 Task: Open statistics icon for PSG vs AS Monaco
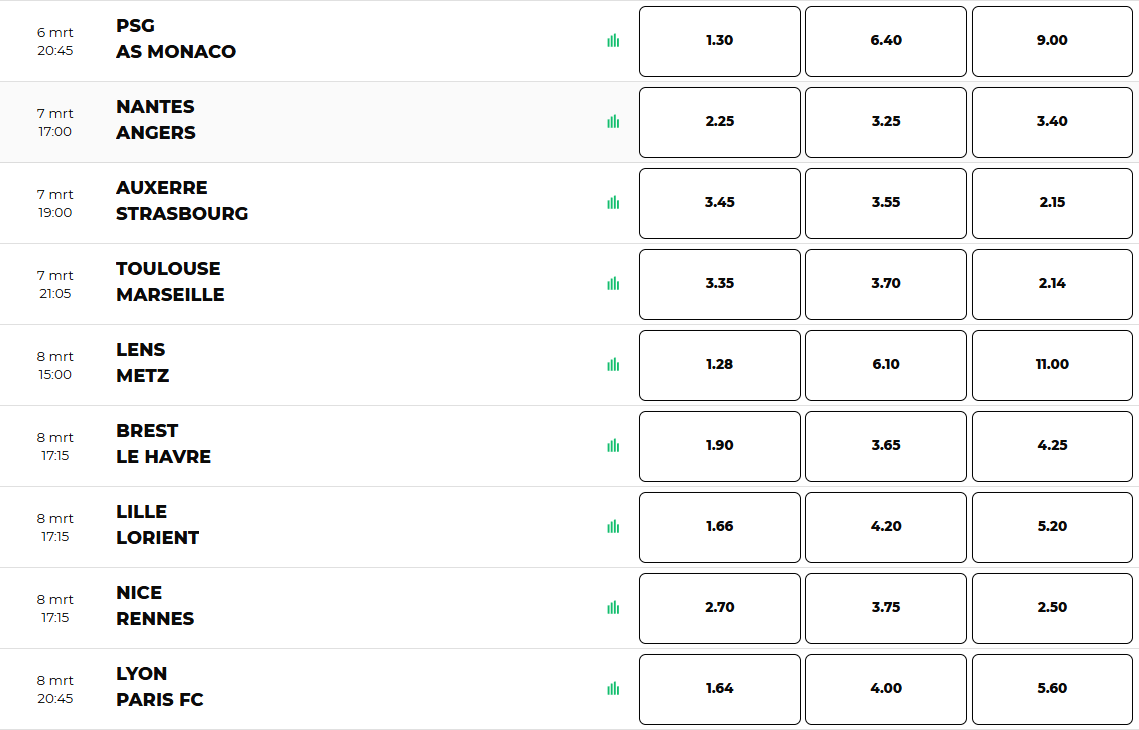613,41
